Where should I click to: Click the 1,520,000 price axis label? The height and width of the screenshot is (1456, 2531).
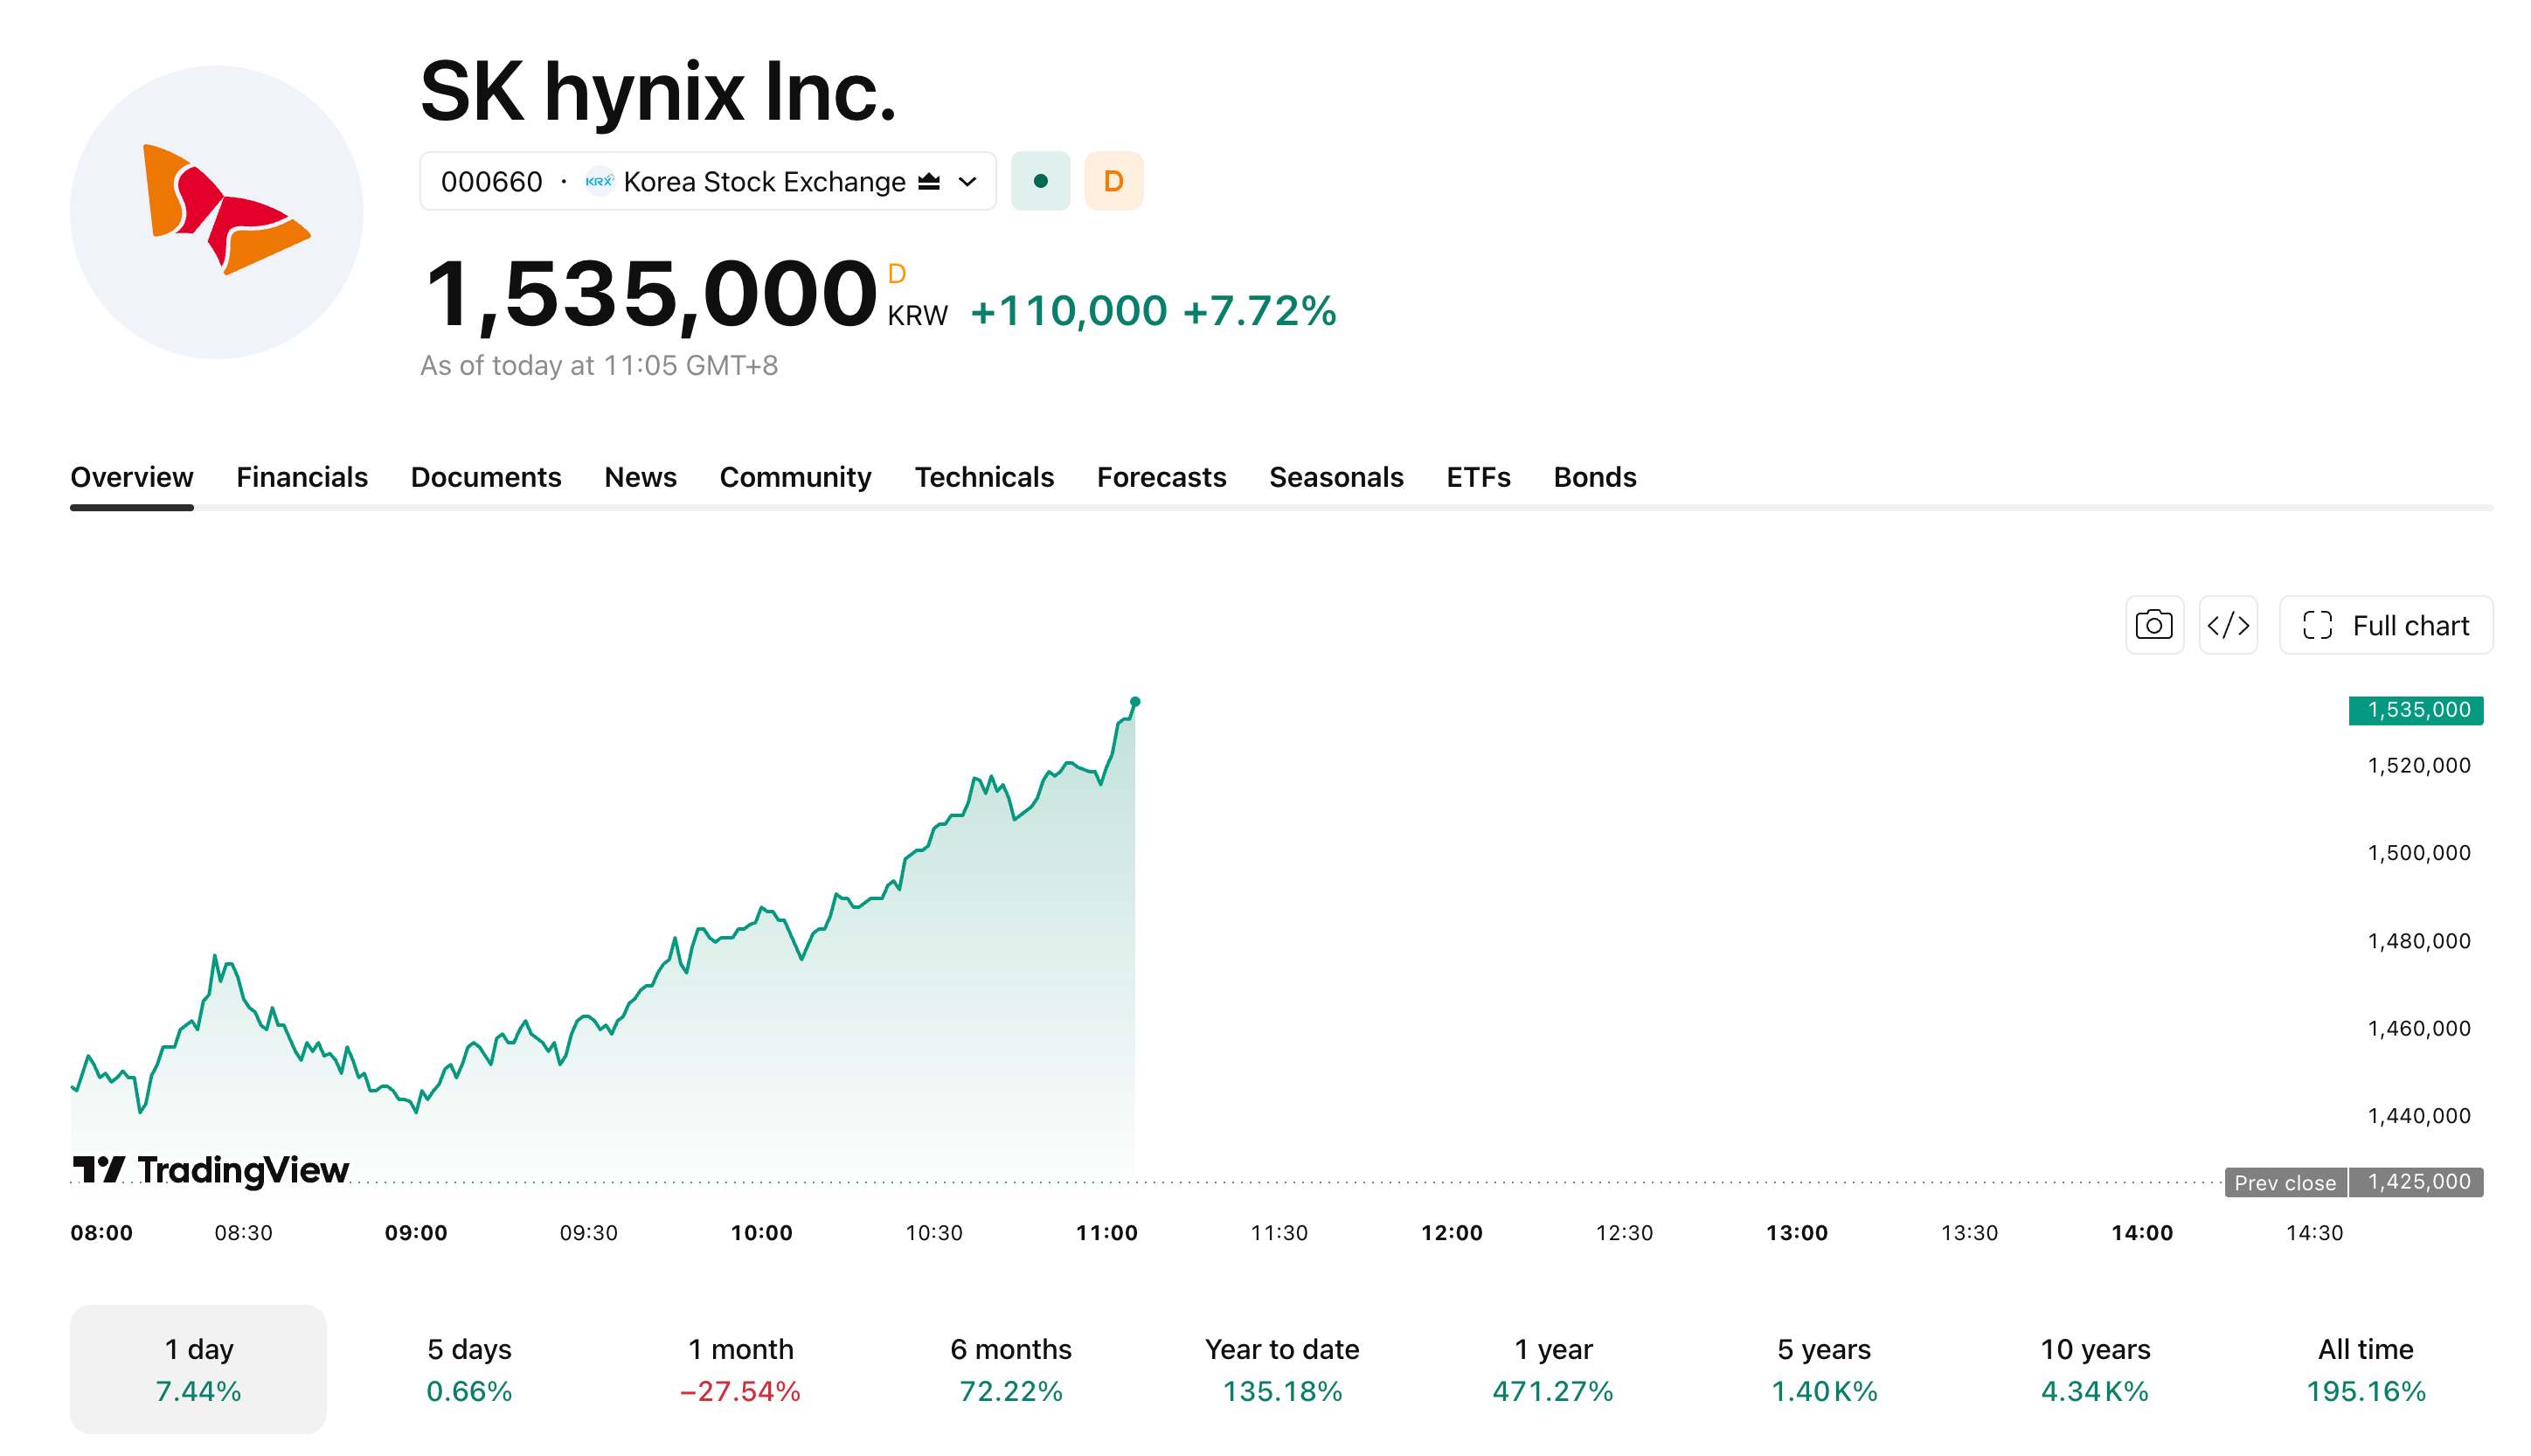(2418, 765)
